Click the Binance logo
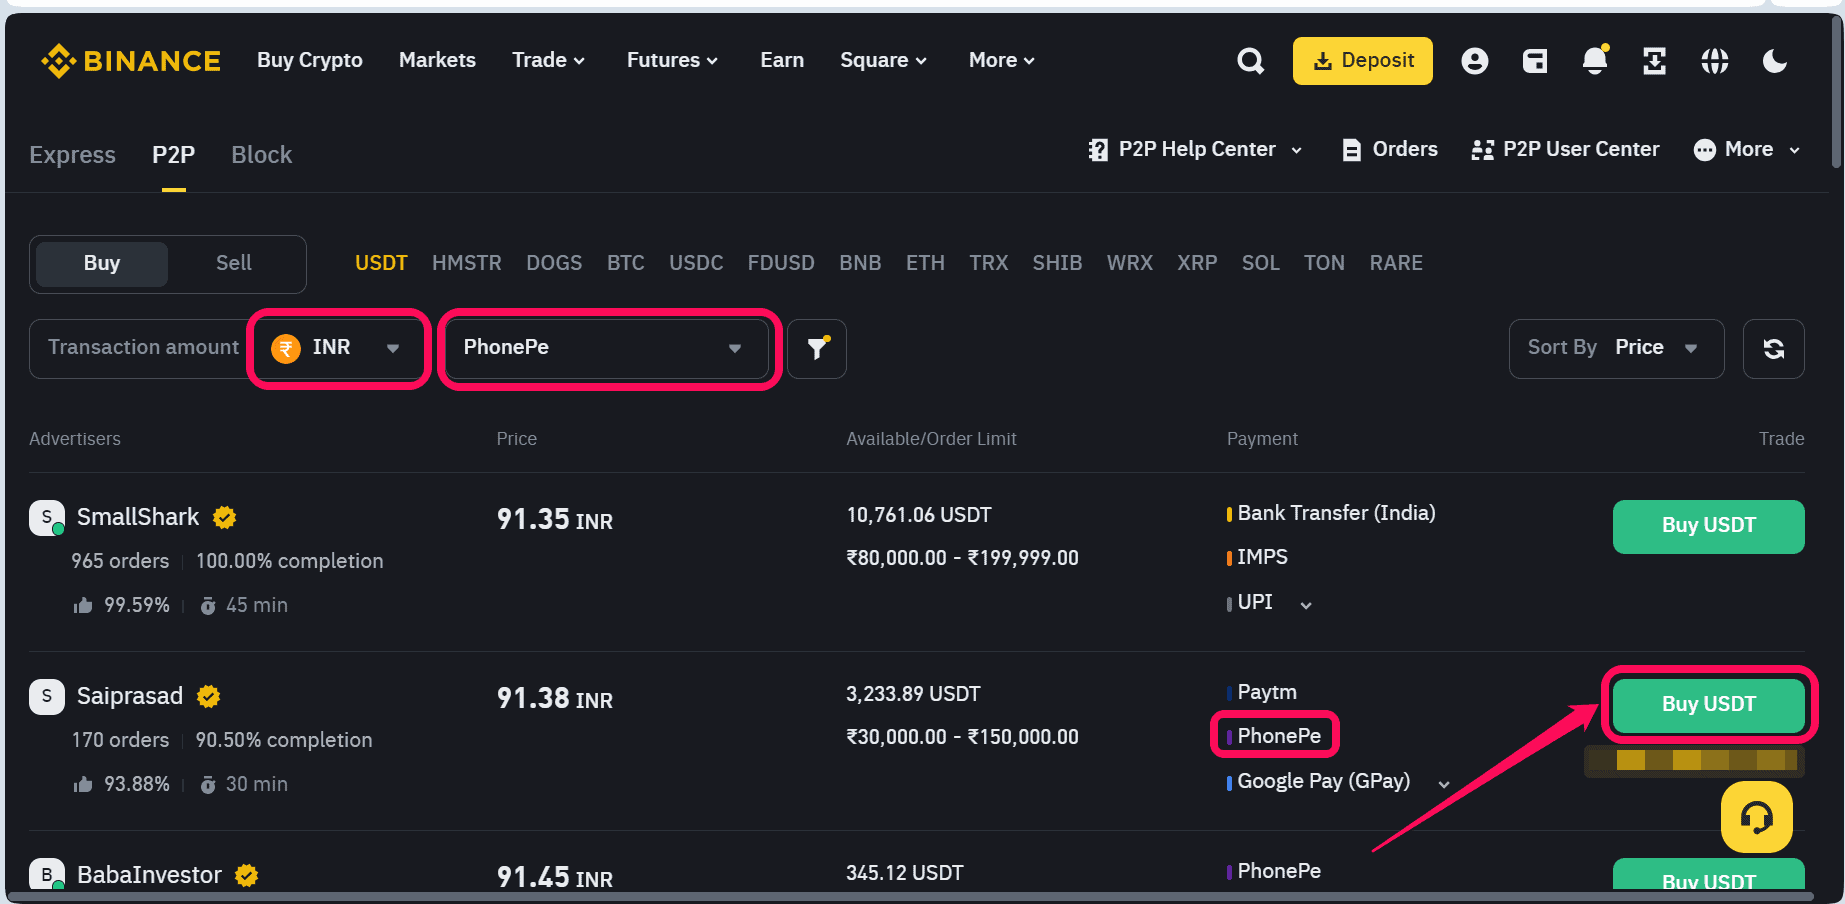This screenshot has width=1845, height=904. pyautogui.click(x=131, y=61)
